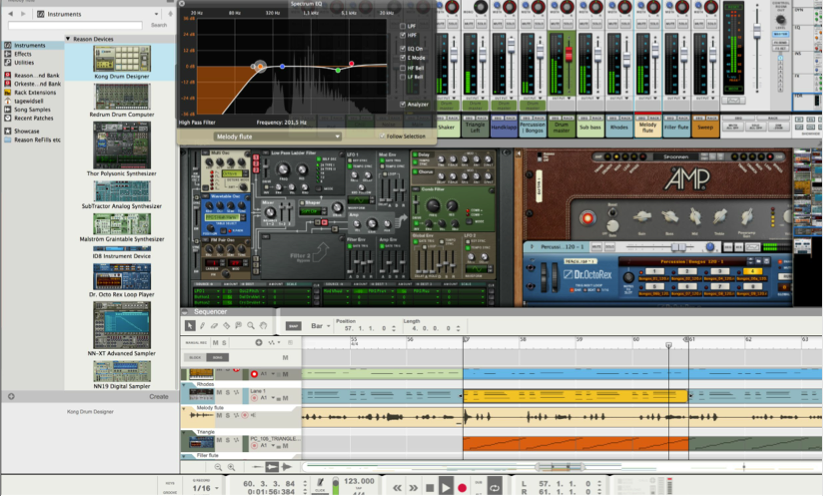Select the Pencil tool in Sequencer

click(202, 326)
